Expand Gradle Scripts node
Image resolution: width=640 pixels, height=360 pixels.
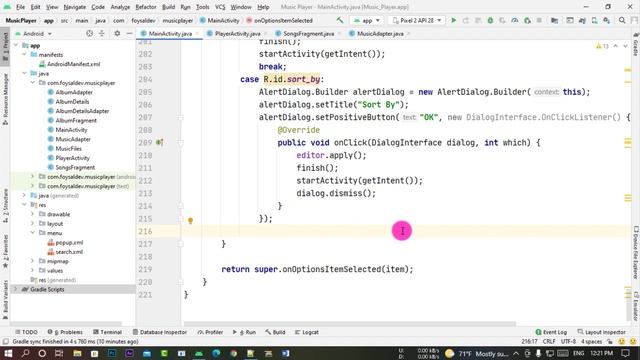16,289
